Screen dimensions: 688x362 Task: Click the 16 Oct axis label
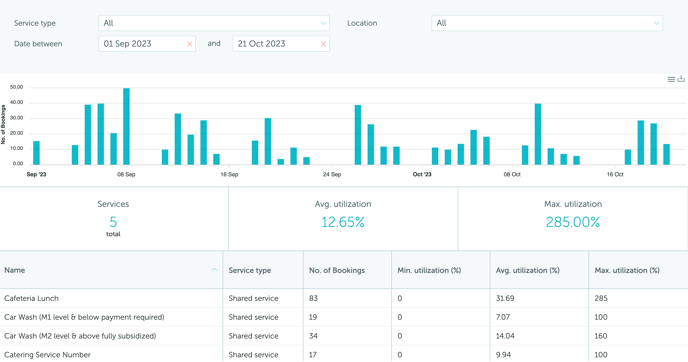[x=615, y=175]
